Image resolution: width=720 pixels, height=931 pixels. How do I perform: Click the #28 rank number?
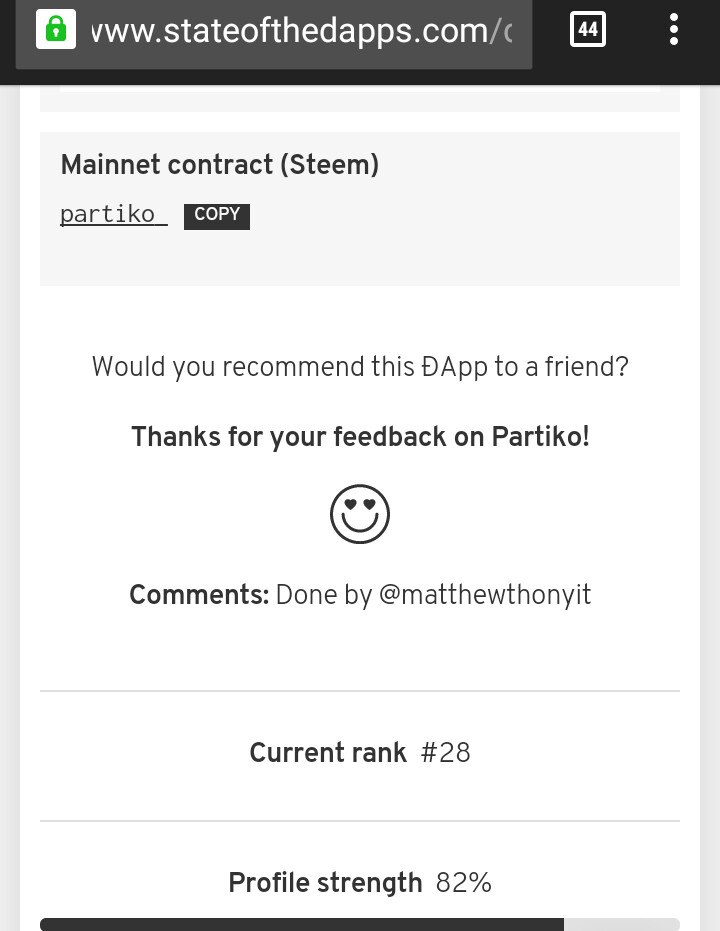446,752
